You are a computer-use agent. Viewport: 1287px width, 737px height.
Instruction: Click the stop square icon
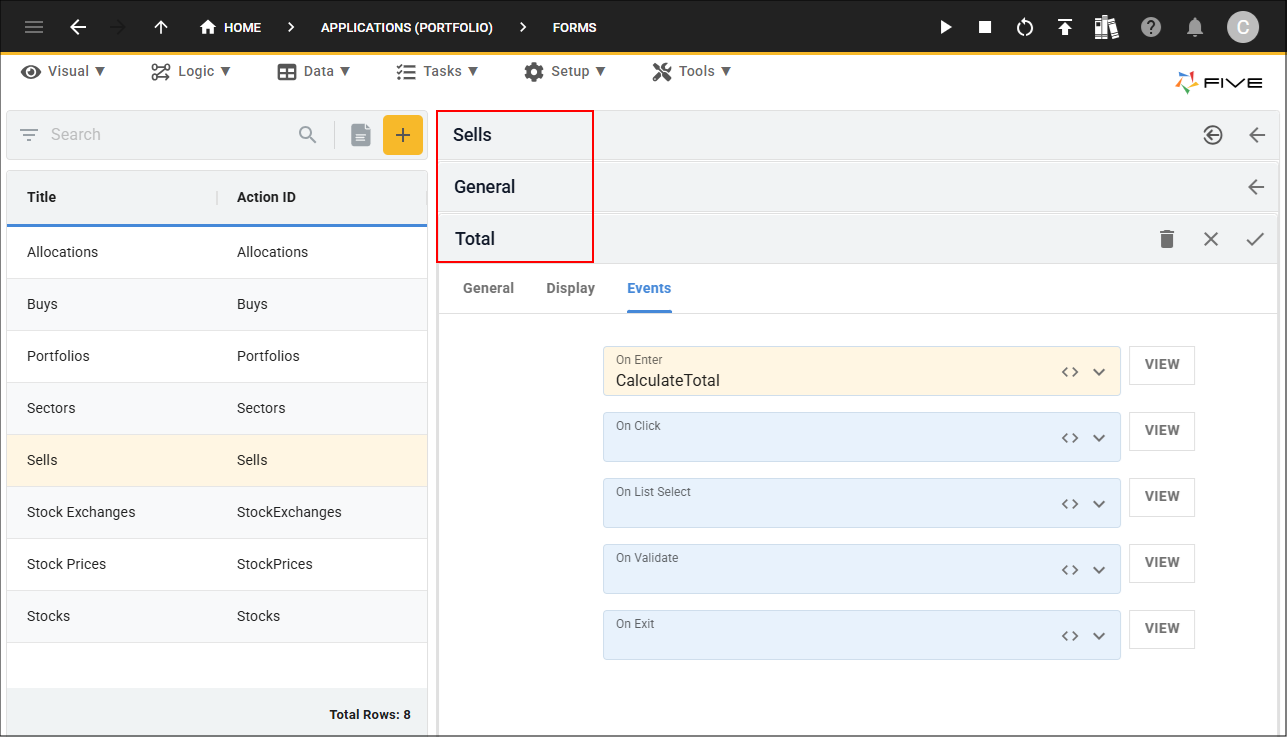tap(985, 27)
